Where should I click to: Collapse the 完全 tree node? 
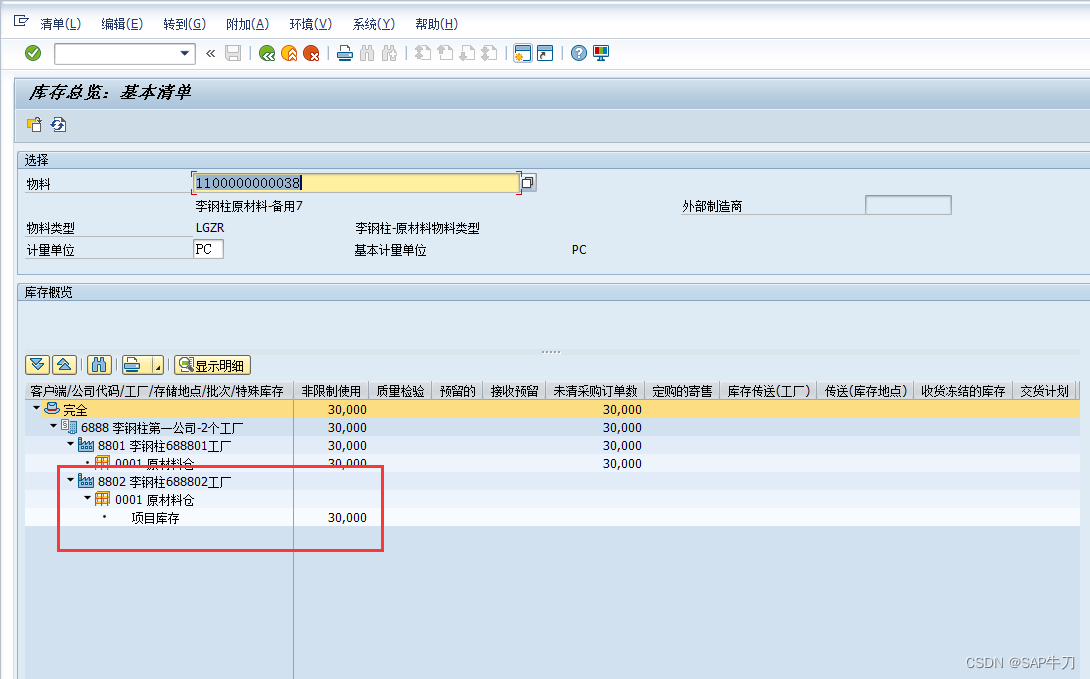coord(36,408)
